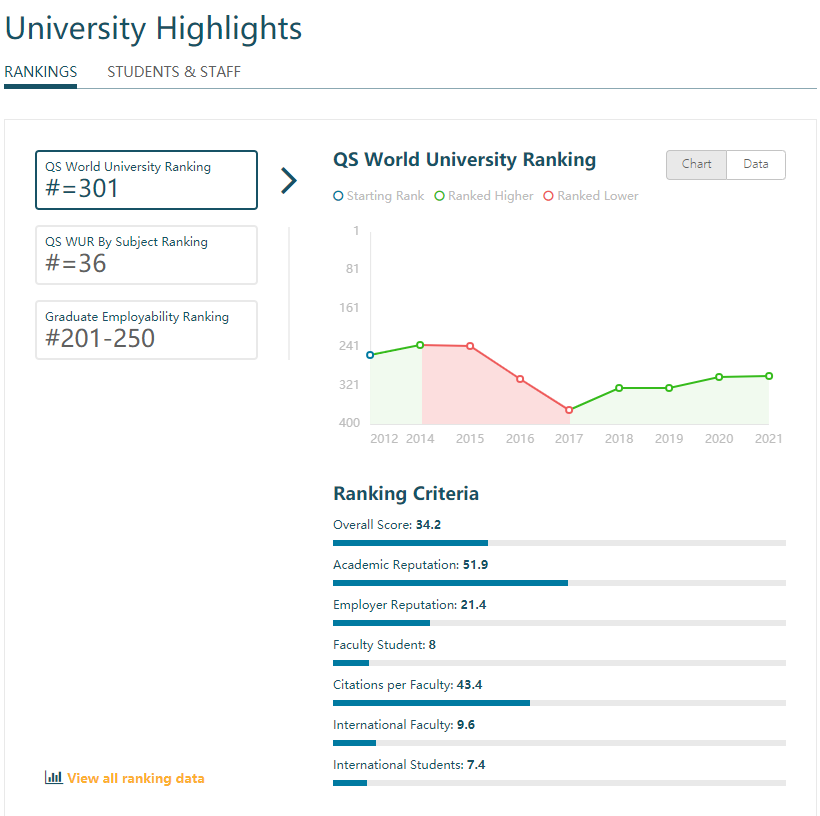
Task: Click the 'Faculty Student: 8' label
Action: pyautogui.click(x=384, y=645)
